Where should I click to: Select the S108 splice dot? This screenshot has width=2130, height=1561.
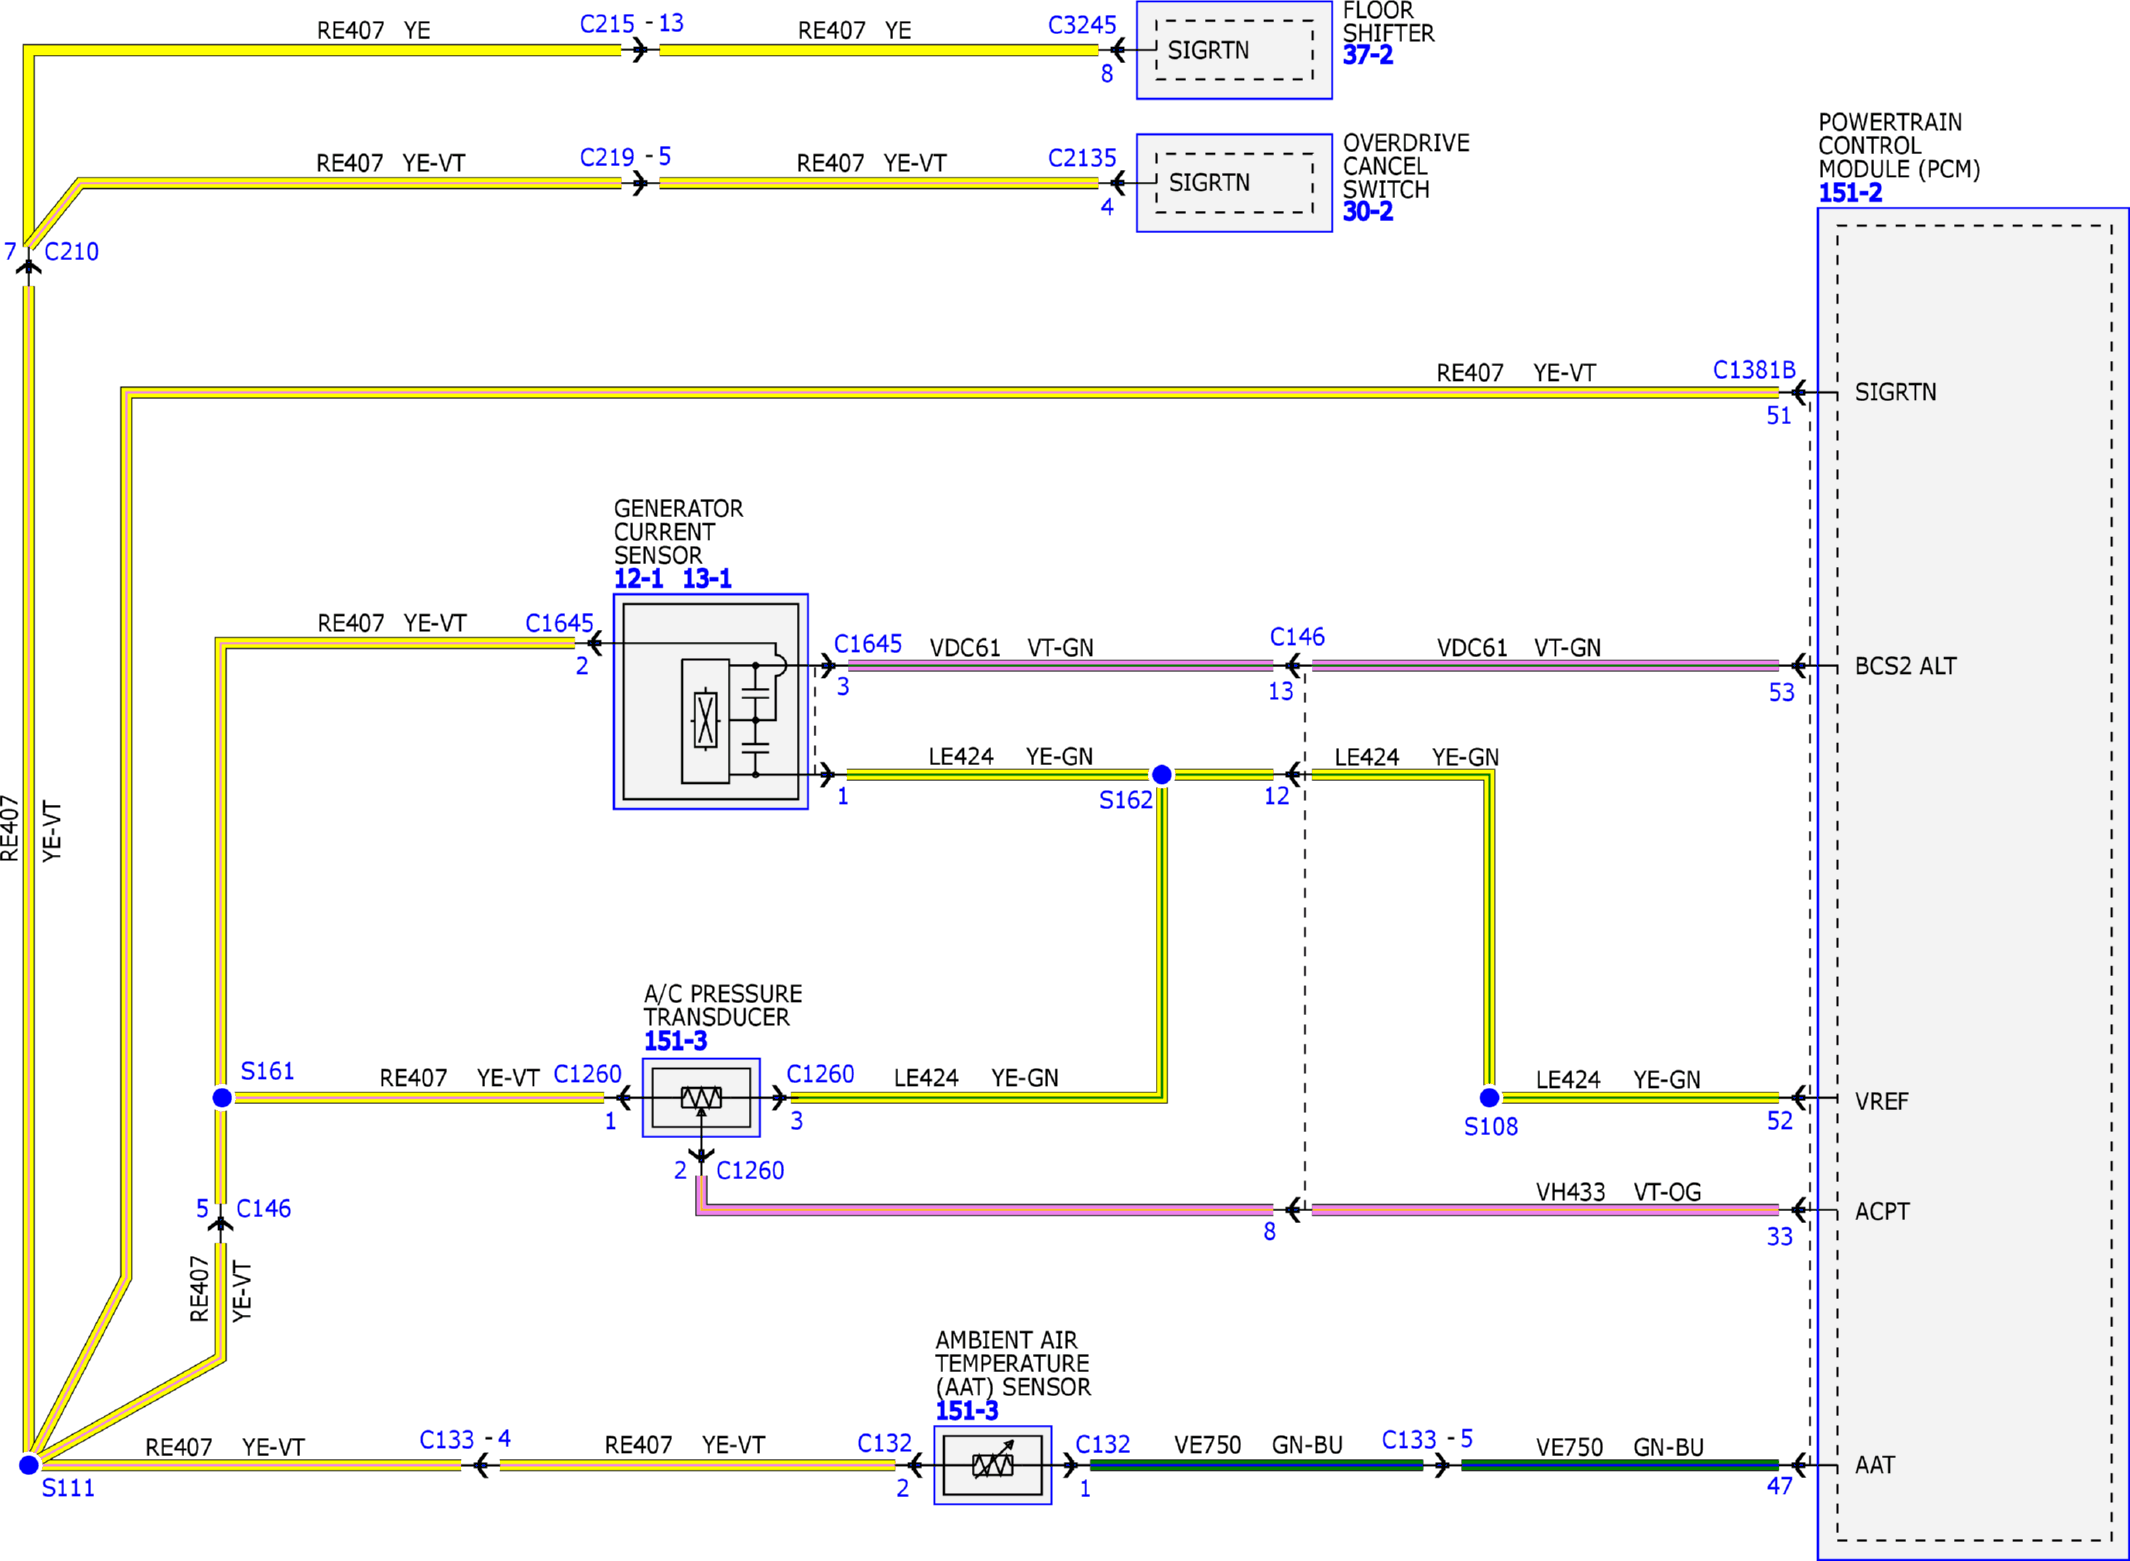click(x=1489, y=1098)
